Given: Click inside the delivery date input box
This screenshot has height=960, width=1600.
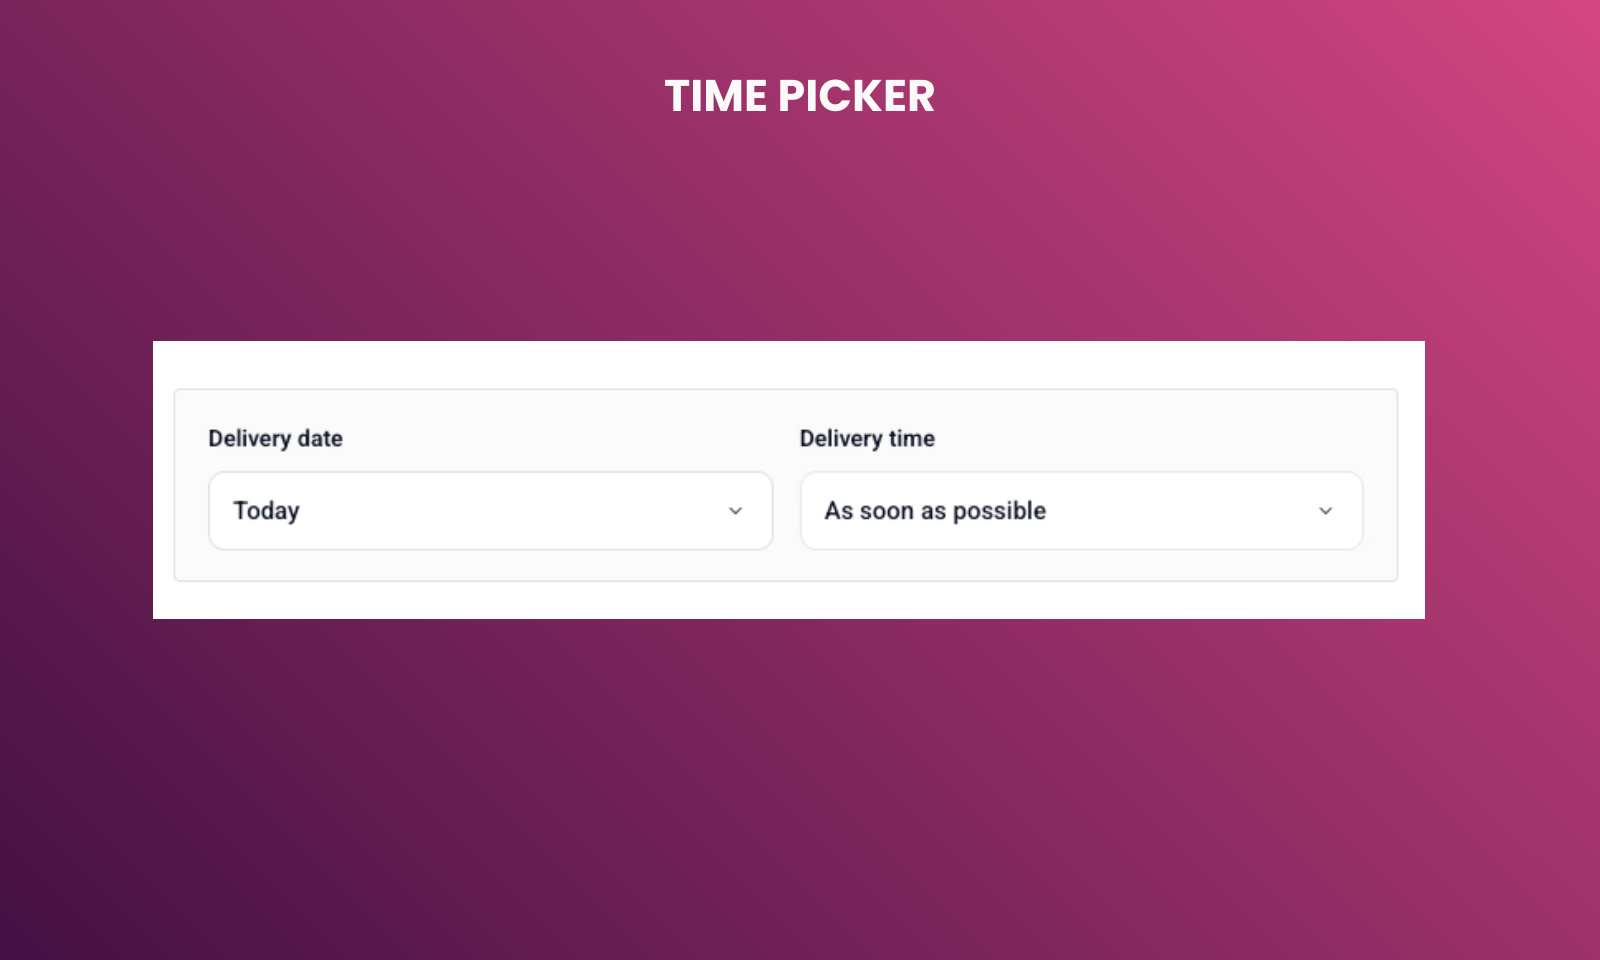Looking at the screenshot, I should coord(490,511).
